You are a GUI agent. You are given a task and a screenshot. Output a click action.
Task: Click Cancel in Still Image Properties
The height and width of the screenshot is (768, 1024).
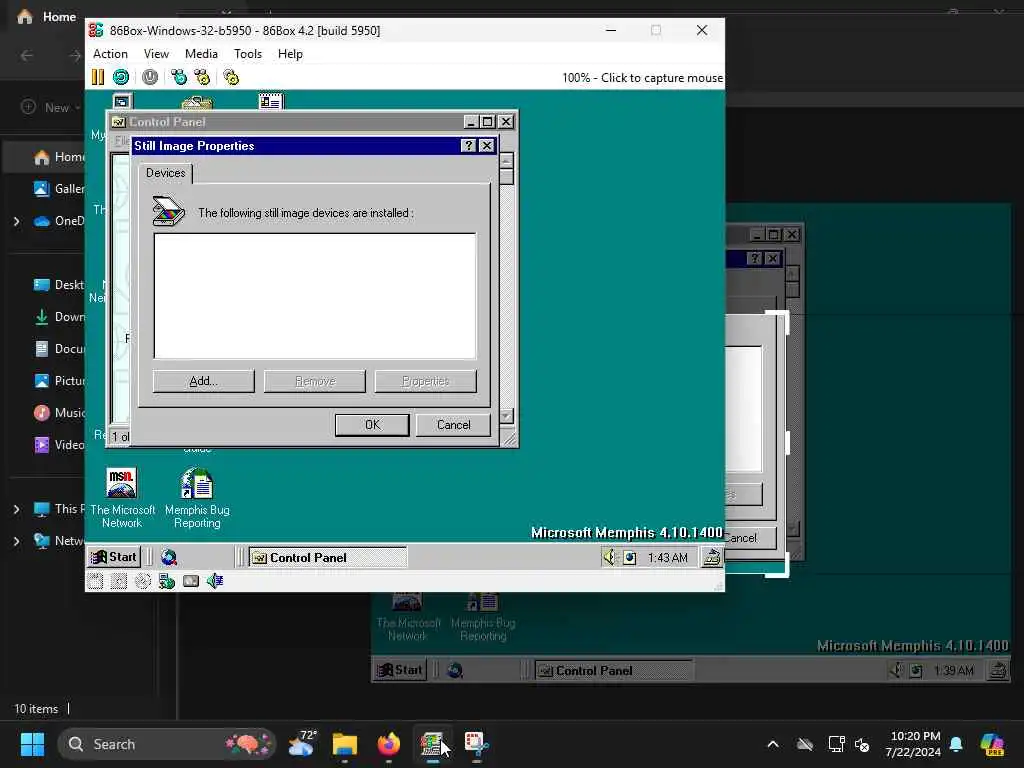click(453, 425)
